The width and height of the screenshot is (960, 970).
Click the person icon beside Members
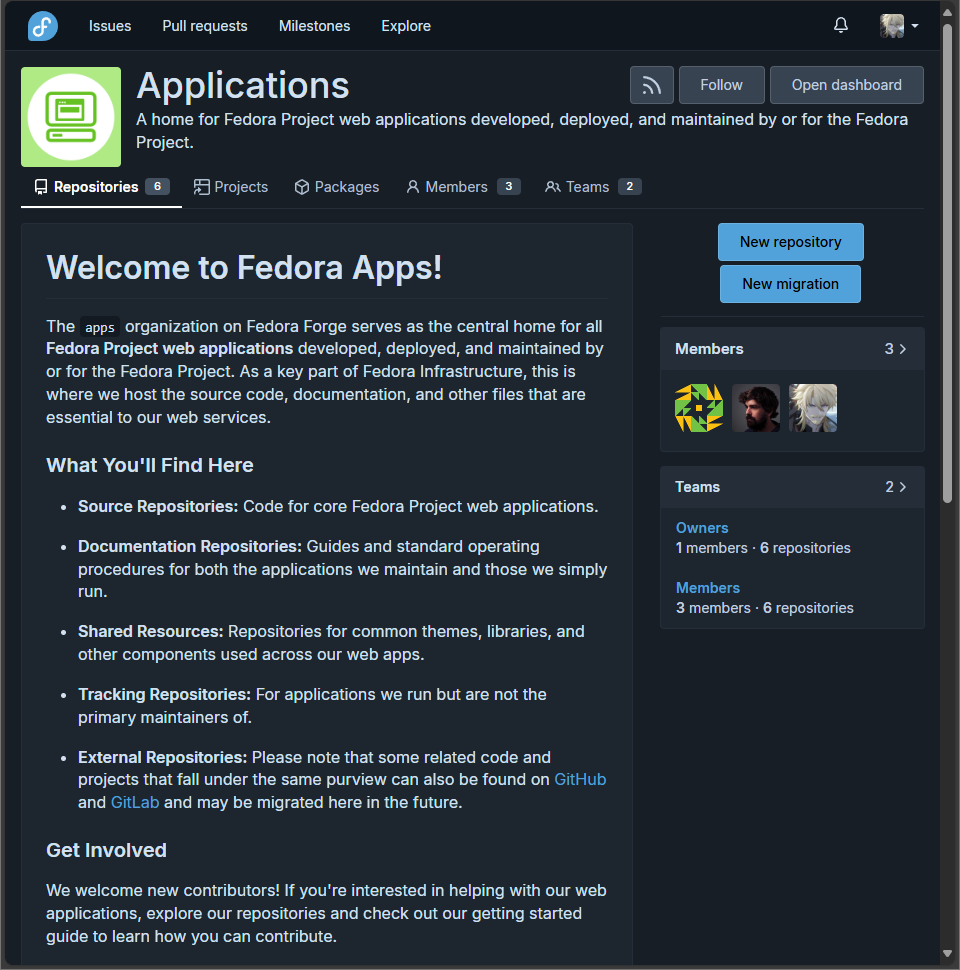(412, 186)
